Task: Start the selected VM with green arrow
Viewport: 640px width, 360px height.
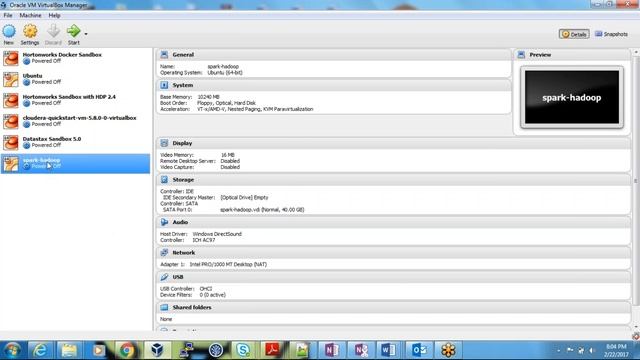Action: pos(73,31)
